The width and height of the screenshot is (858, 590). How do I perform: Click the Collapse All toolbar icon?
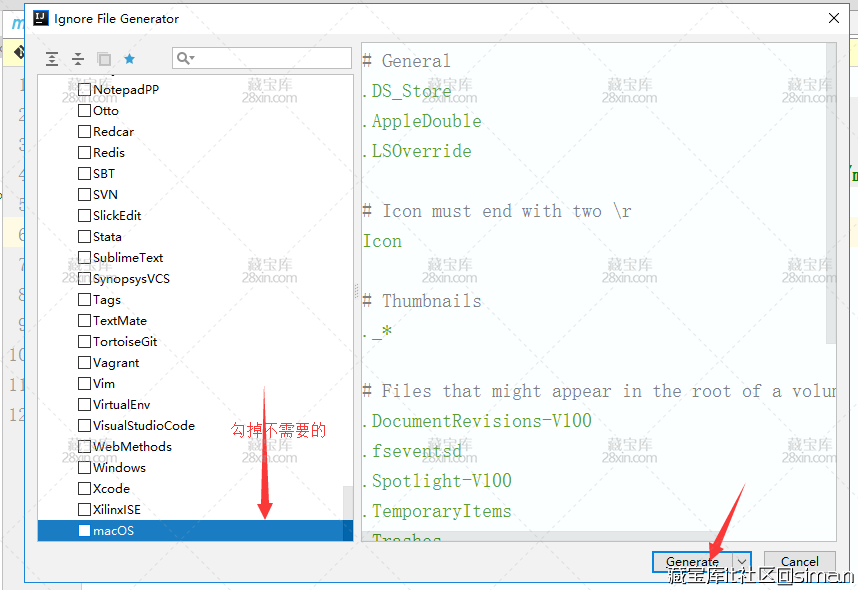pyautogui.click(x=77, y=59)
